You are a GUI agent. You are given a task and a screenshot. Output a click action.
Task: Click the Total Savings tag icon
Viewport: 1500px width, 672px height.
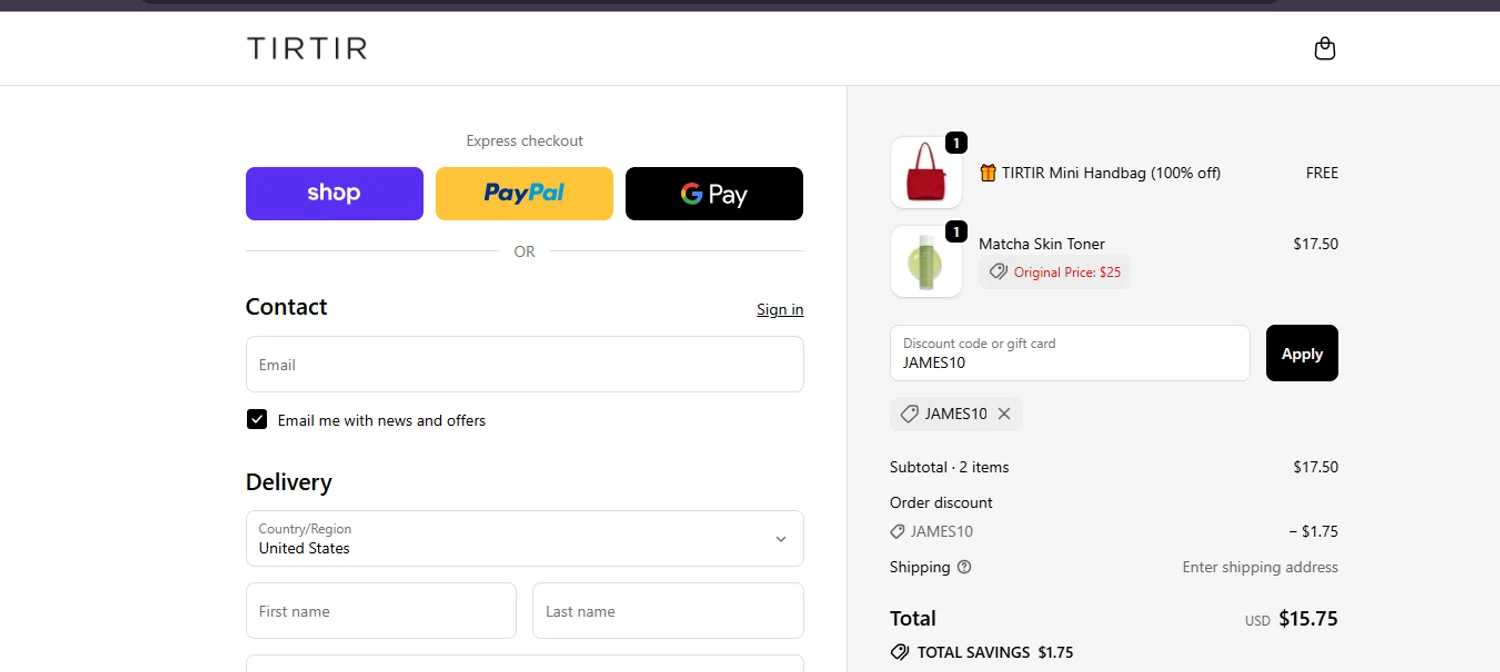(x=900, y=652)
